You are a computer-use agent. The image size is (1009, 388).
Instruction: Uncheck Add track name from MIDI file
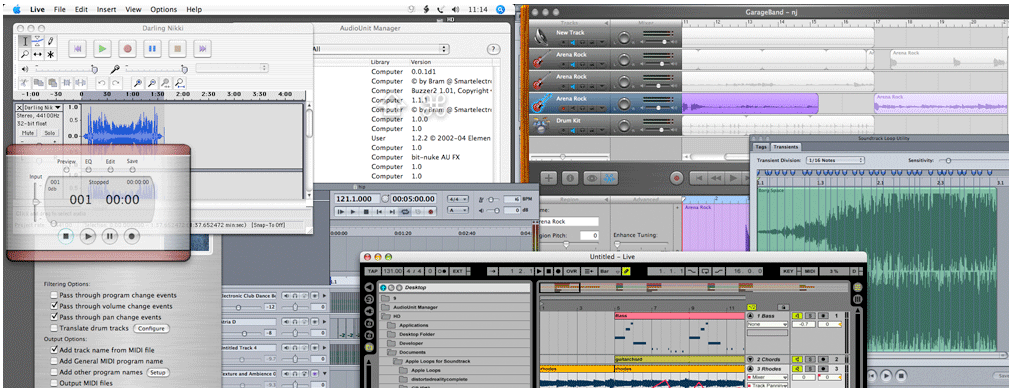click(54, 350)
